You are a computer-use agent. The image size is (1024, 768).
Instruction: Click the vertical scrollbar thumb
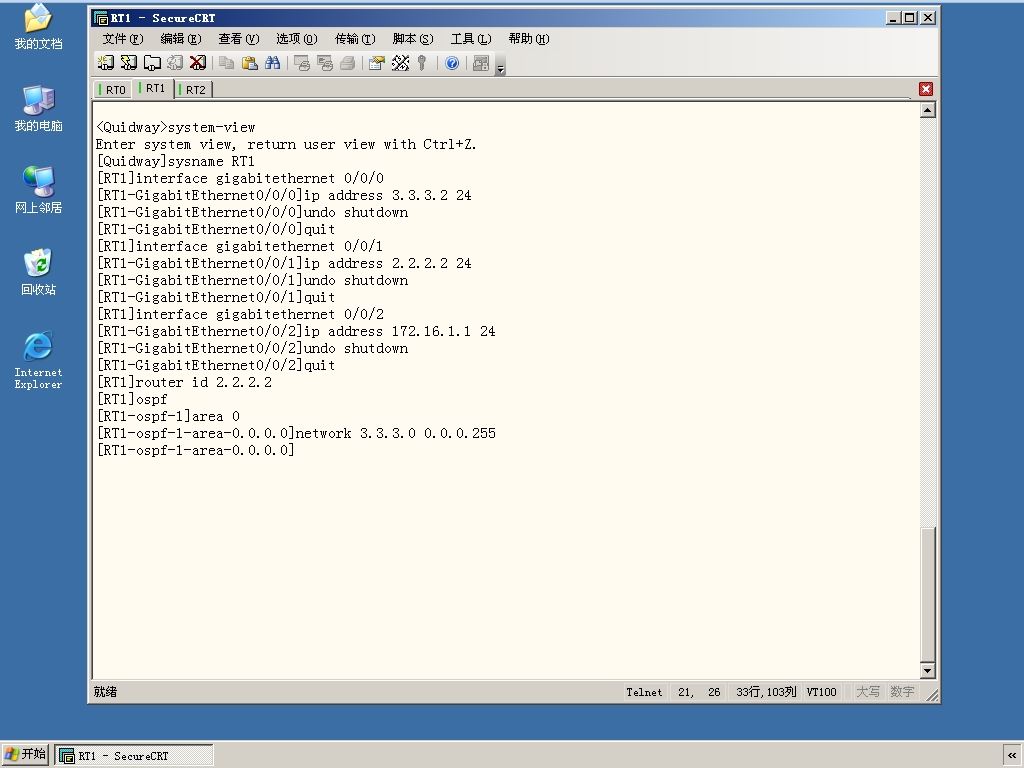coord(927,594)
